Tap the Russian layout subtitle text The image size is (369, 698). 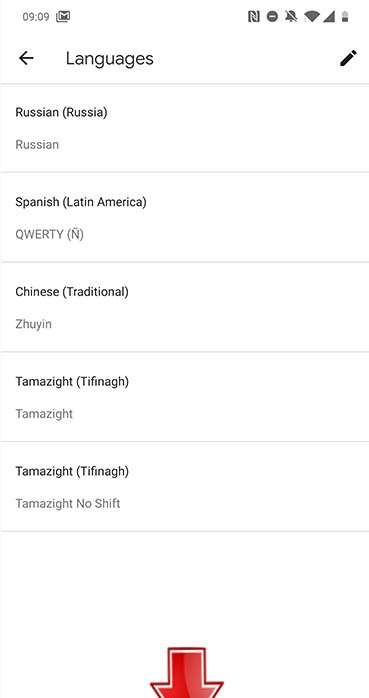pos(37,145)
